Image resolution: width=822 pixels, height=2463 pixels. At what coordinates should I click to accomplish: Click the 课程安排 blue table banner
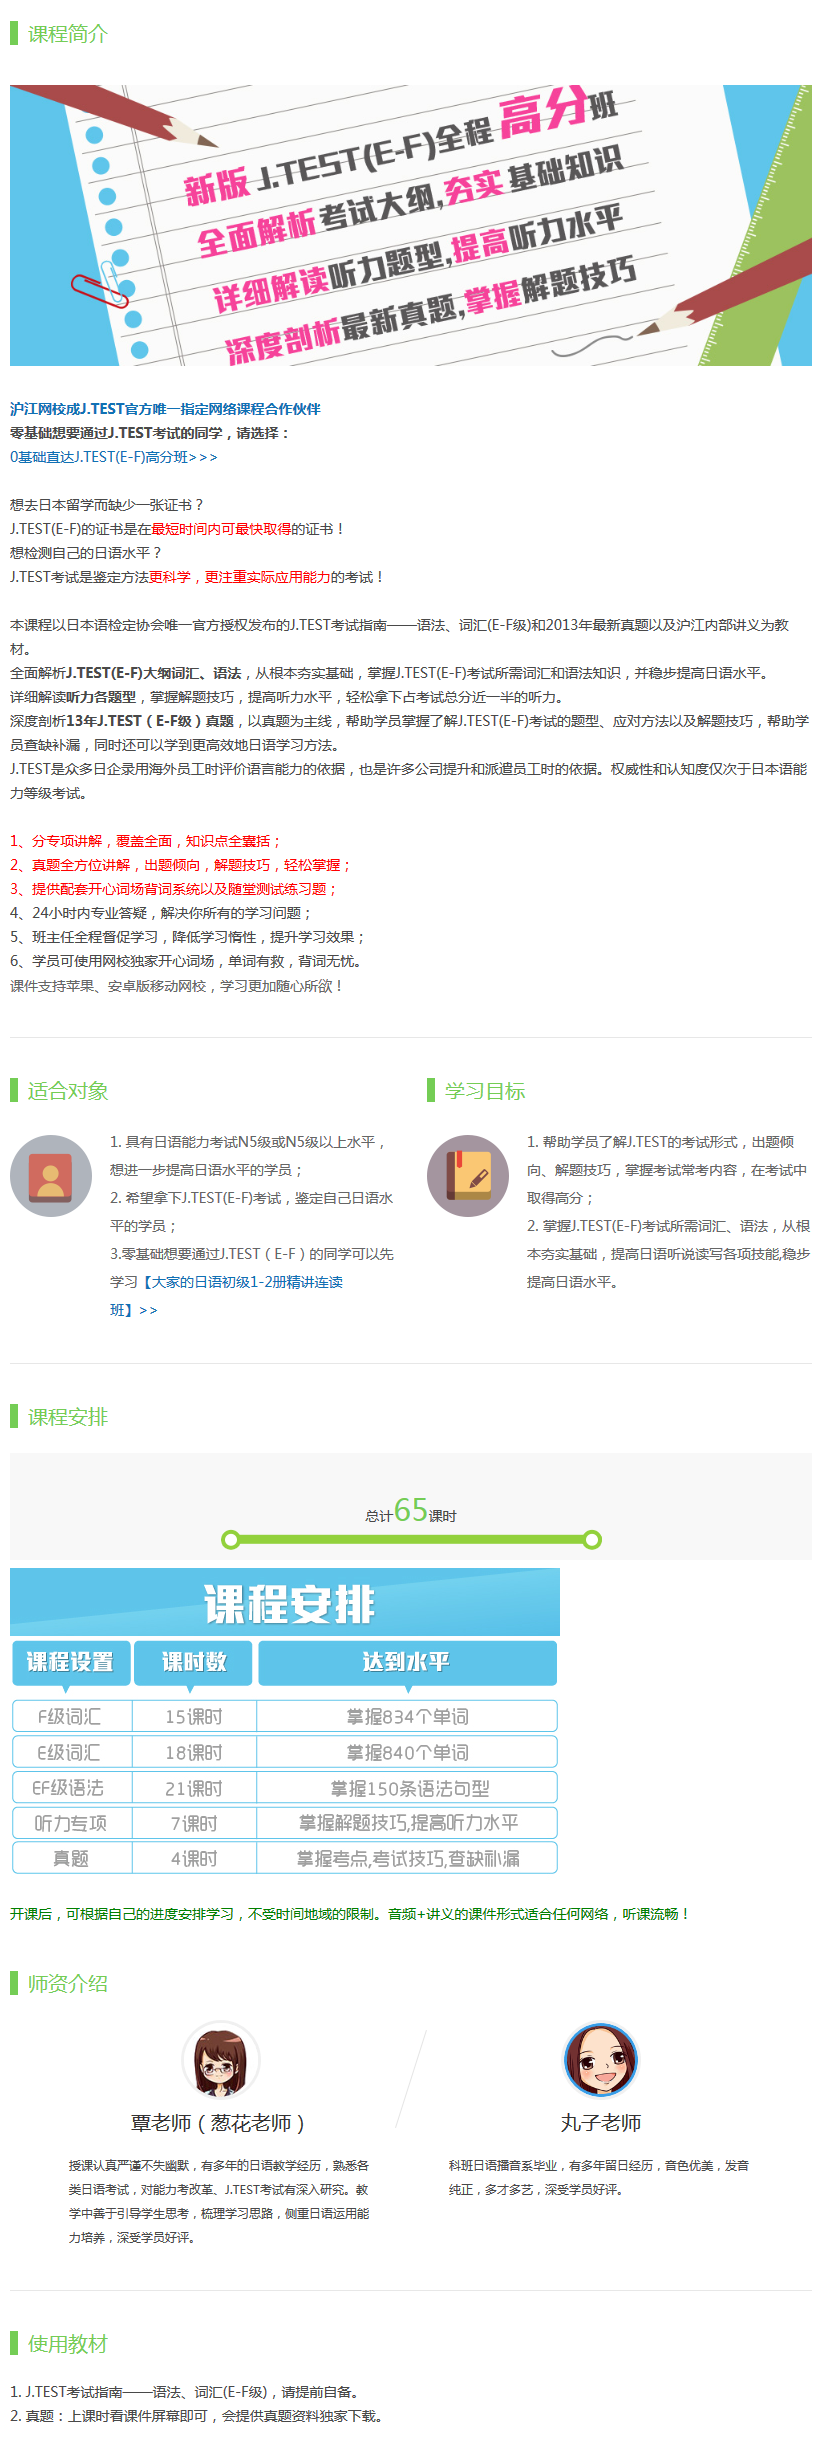coord(285,1602)
